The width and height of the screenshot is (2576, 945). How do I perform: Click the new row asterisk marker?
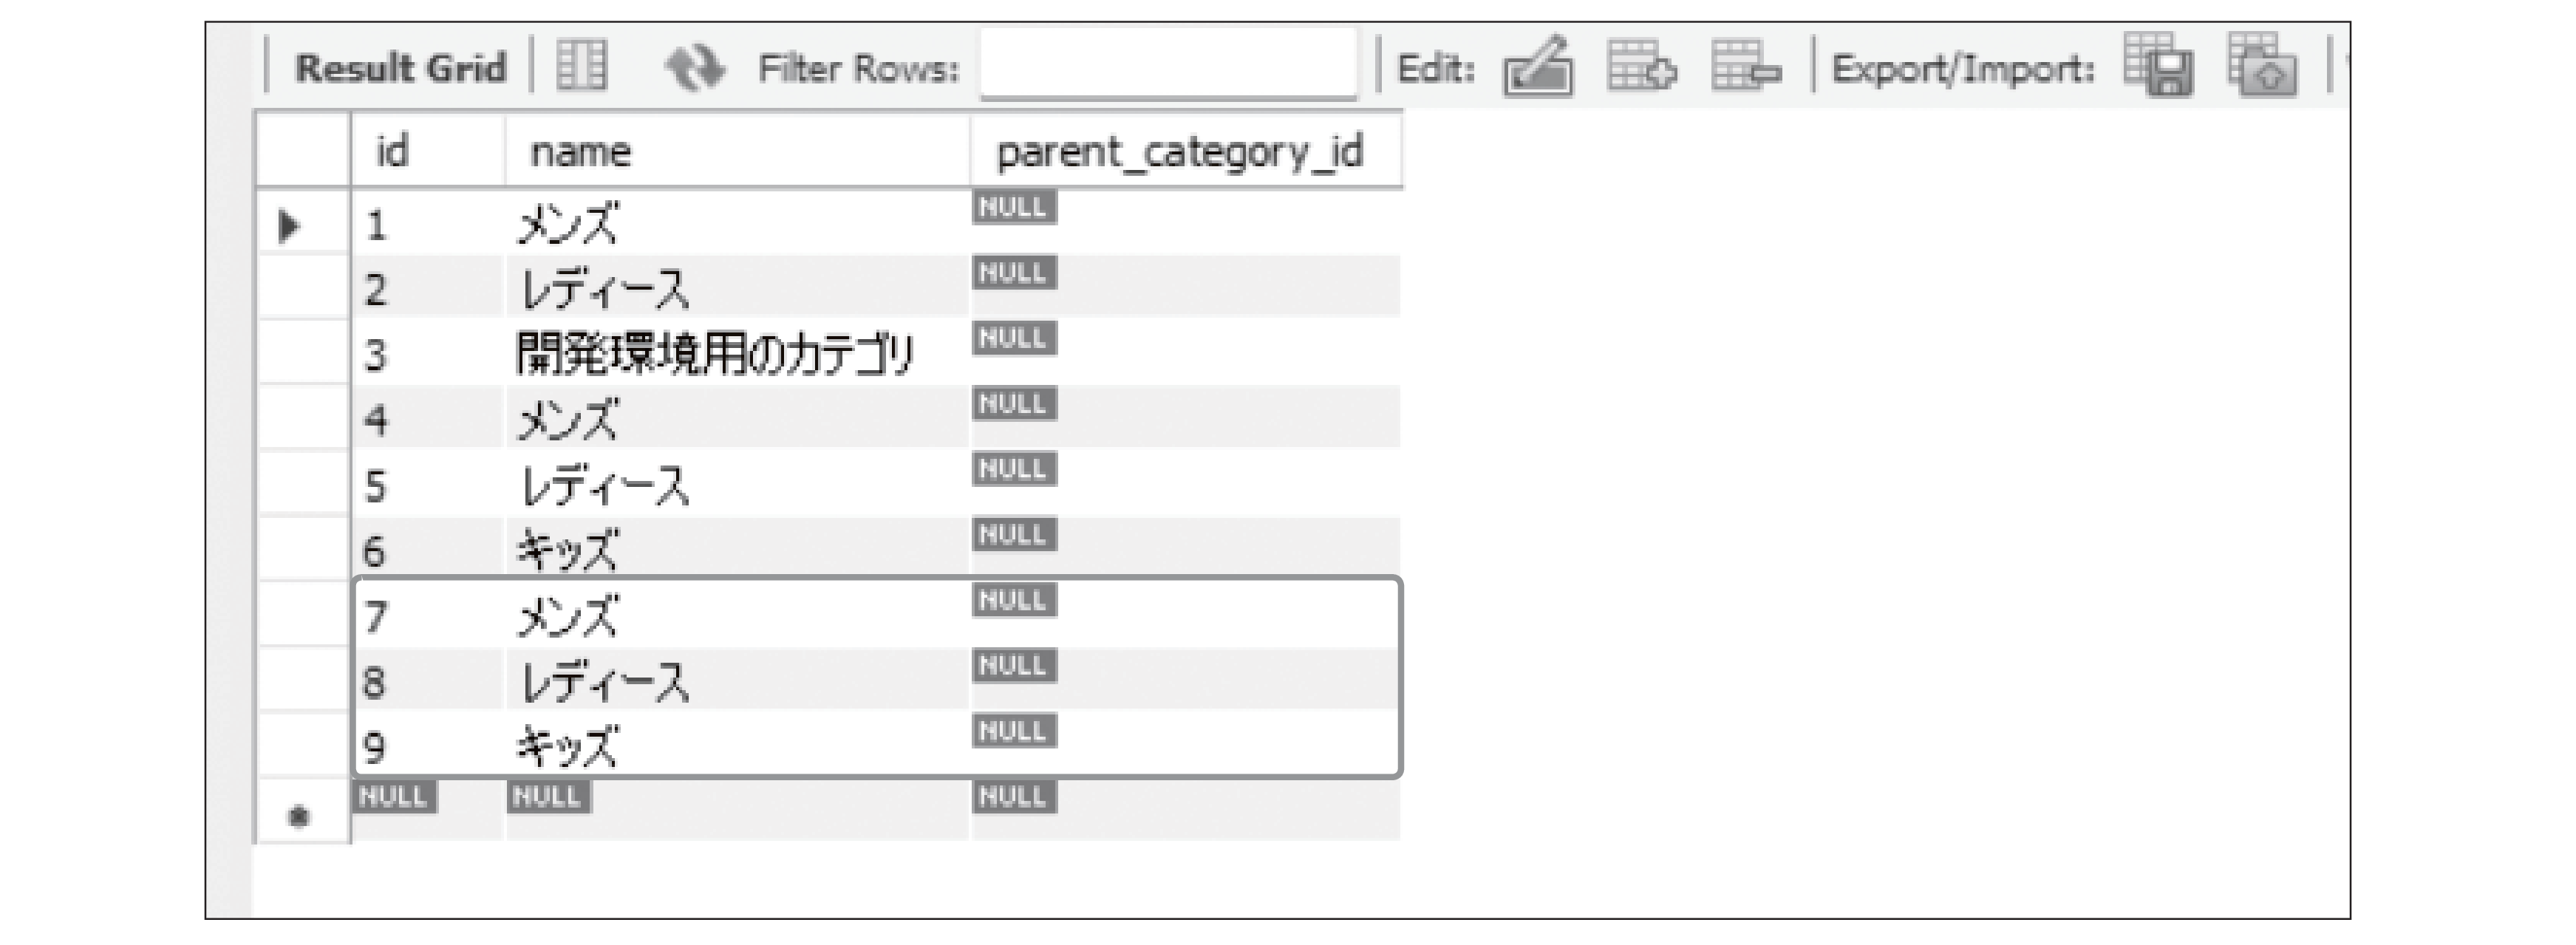[298, 817]
